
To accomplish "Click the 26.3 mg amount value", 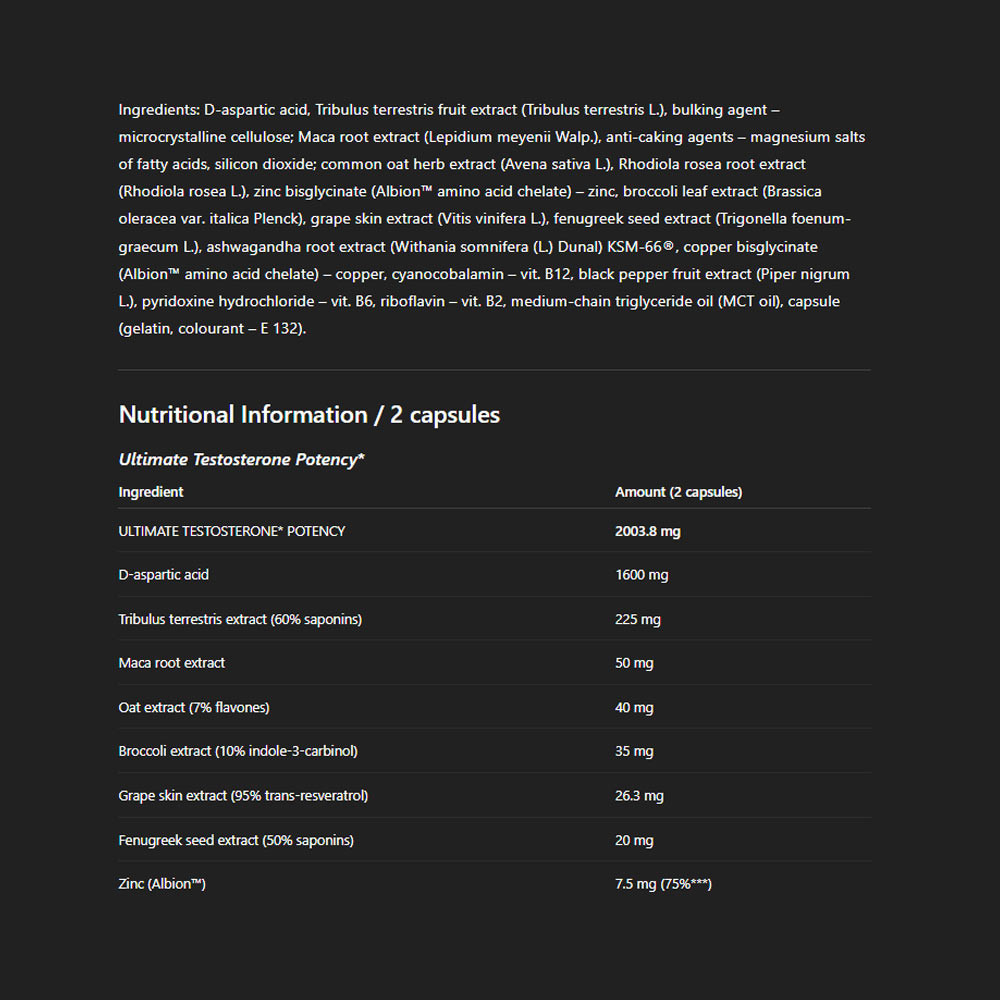I will click(x=639, y=796).
